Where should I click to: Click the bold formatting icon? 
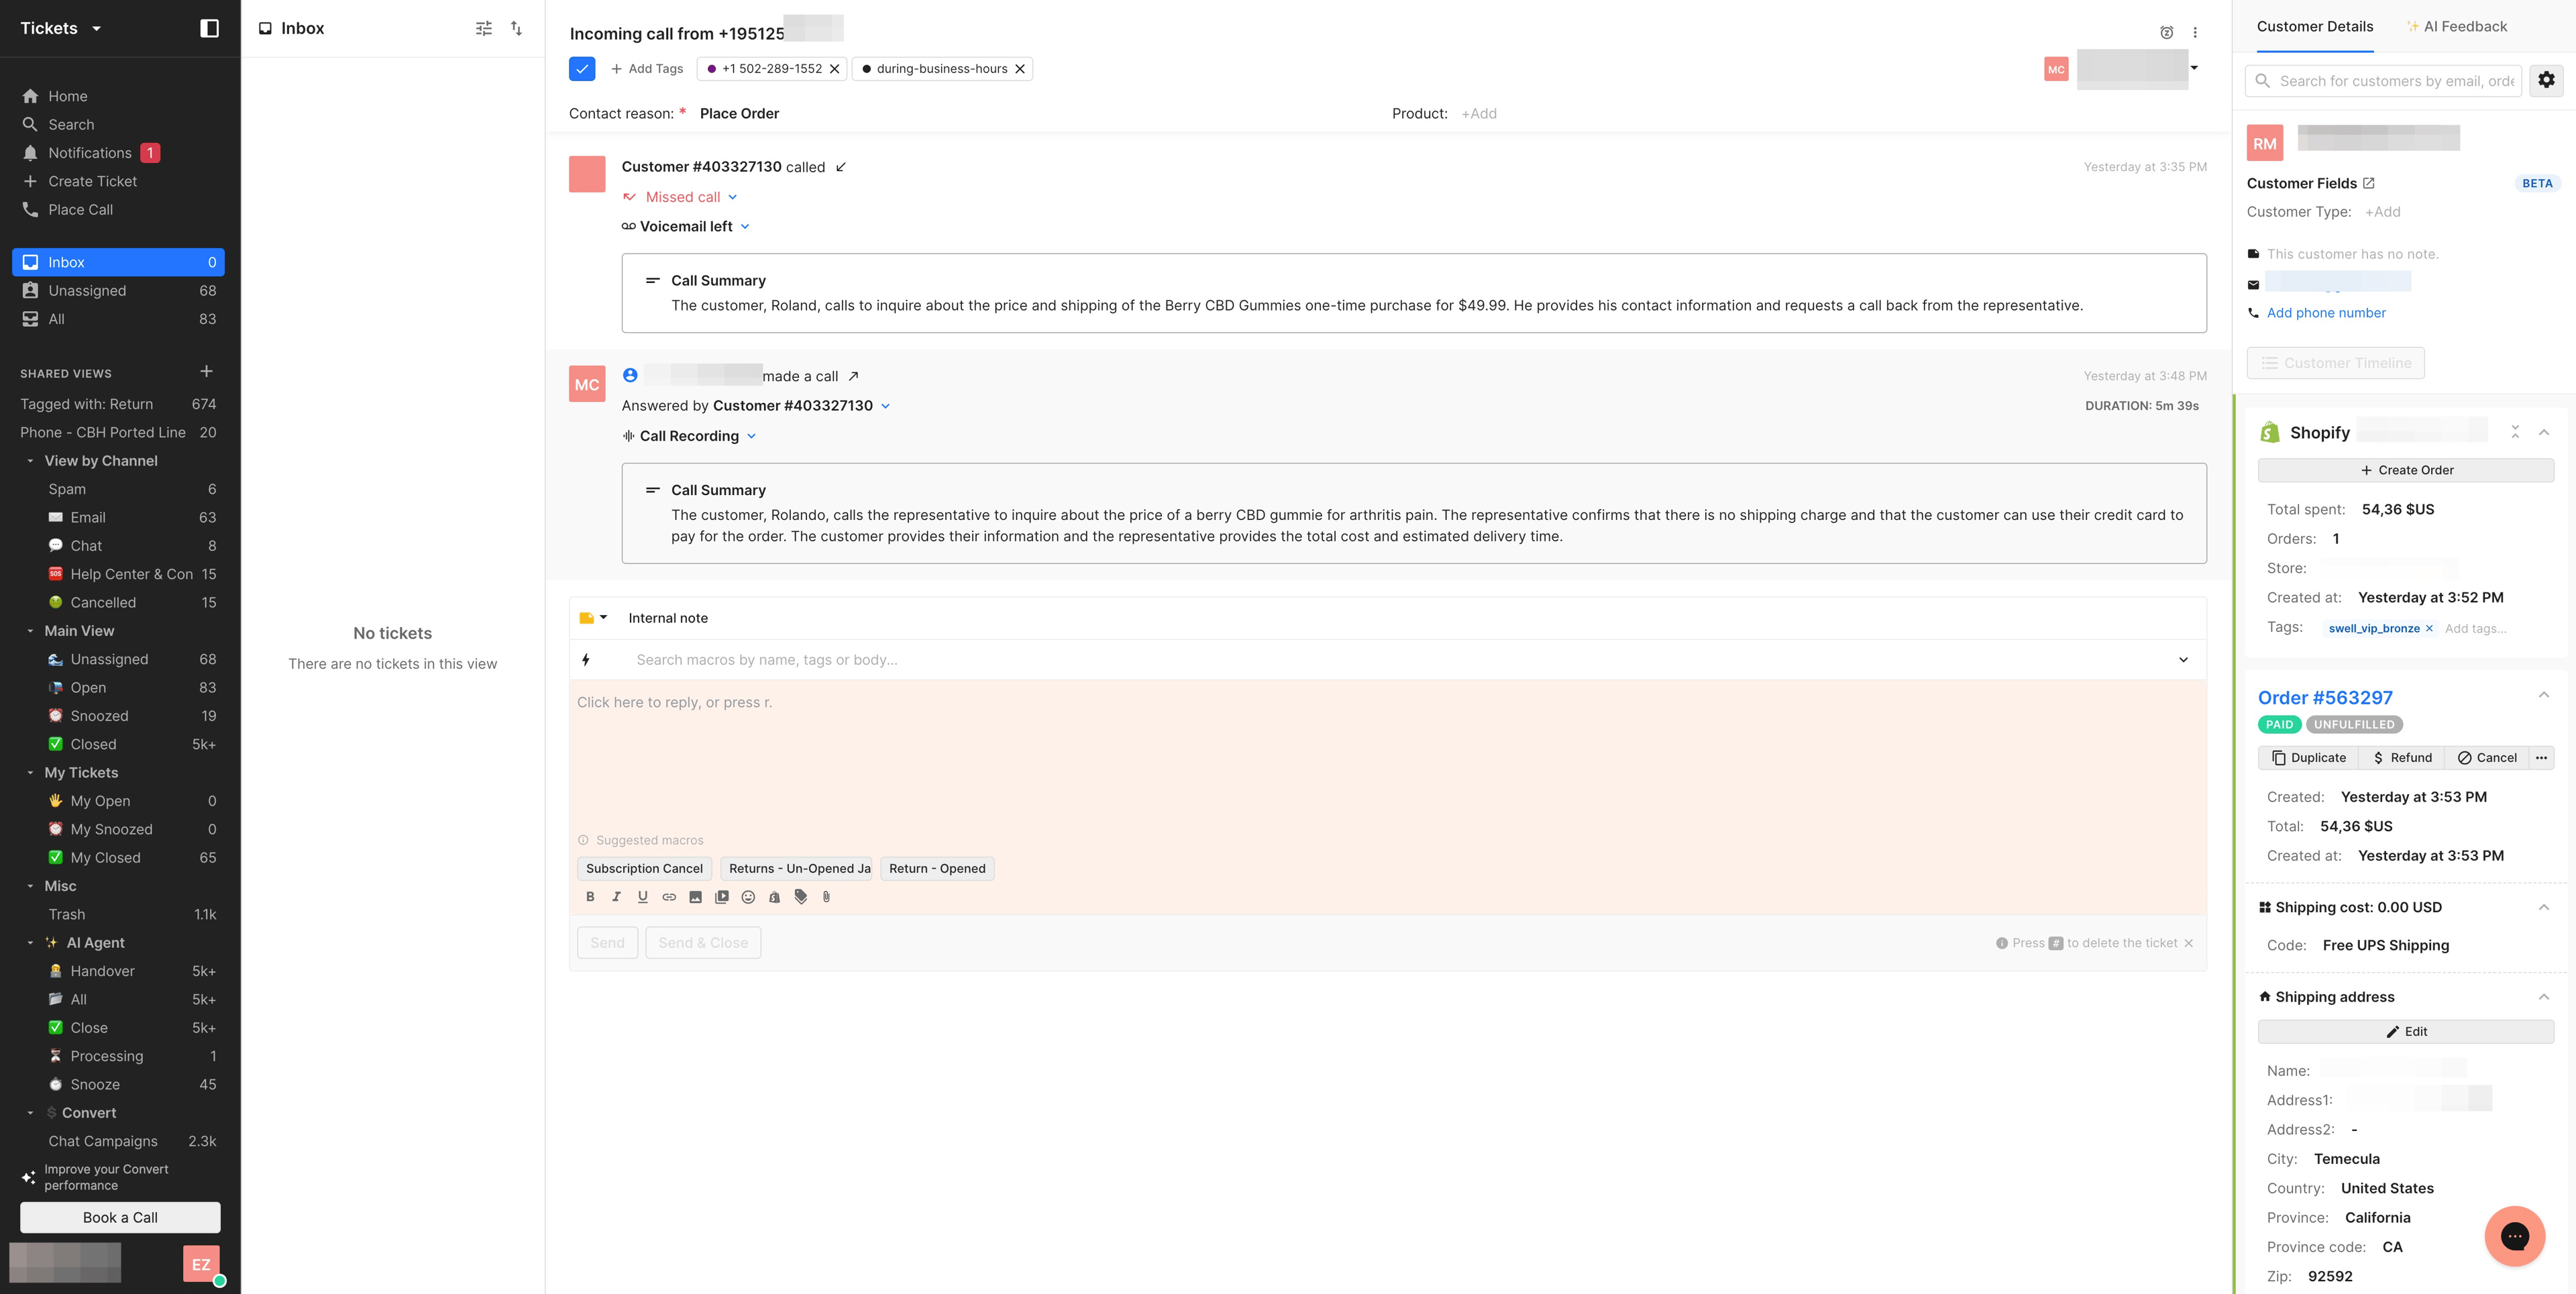(590, 897)
